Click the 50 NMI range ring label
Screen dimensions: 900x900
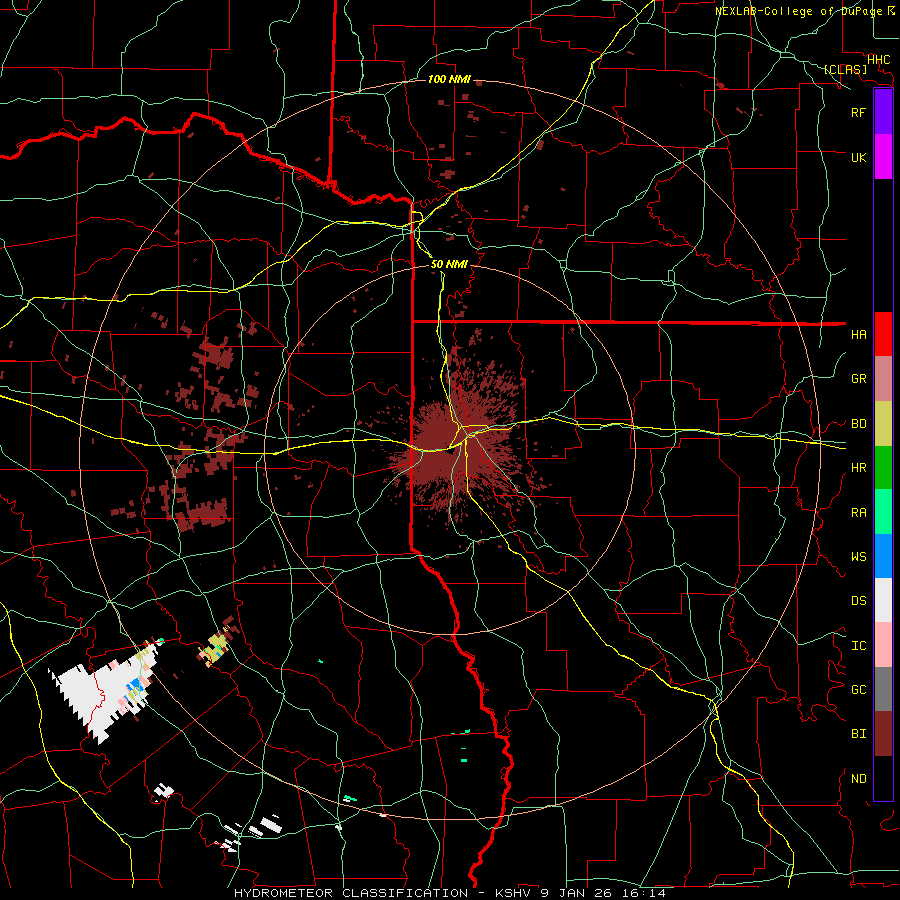(x=449, y=264)
